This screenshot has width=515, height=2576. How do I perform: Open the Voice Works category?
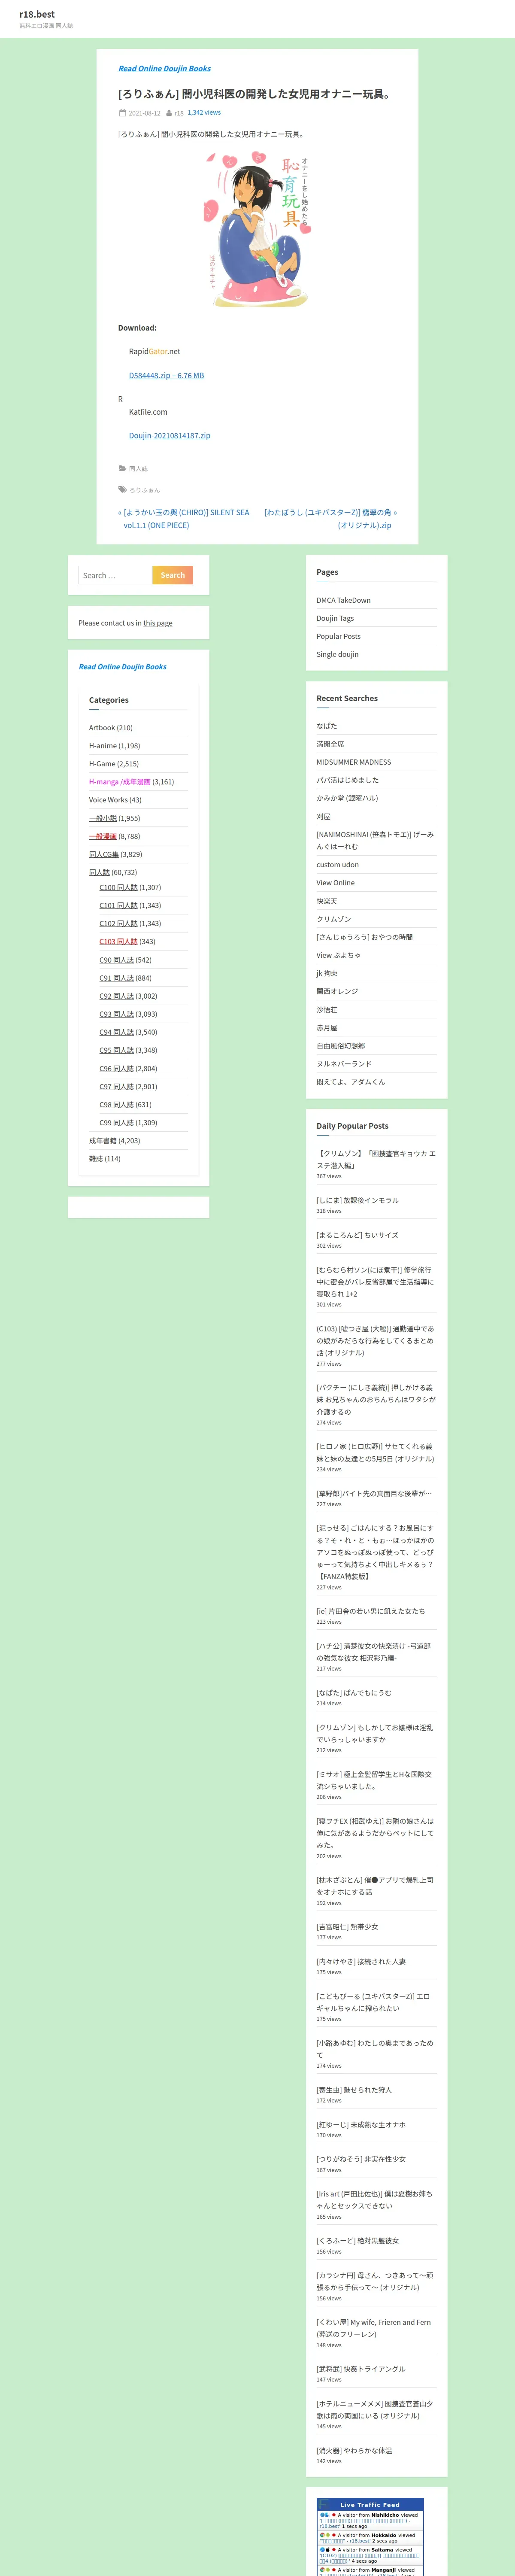click(x=108, y=800)
